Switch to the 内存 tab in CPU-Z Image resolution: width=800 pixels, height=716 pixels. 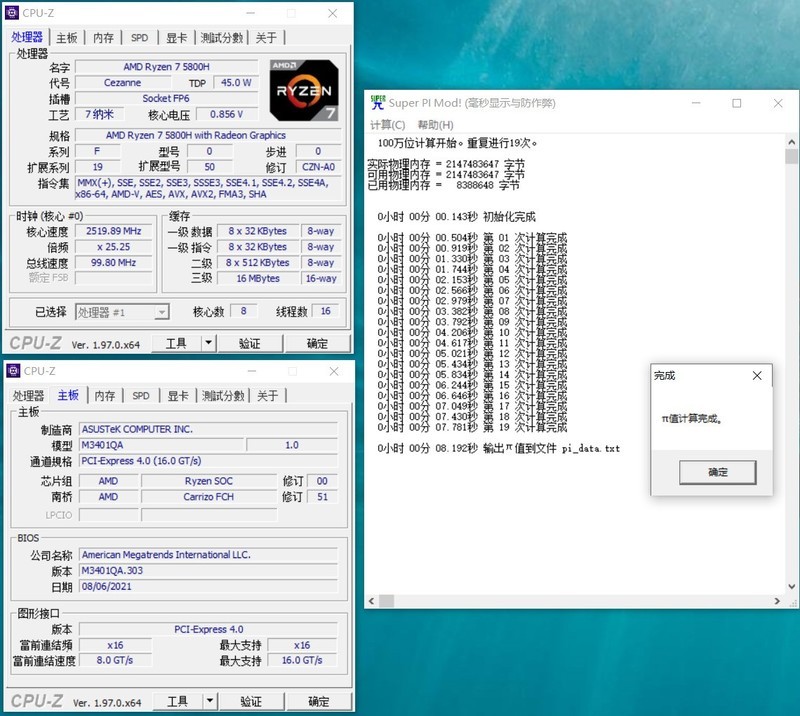coord(104,38)
